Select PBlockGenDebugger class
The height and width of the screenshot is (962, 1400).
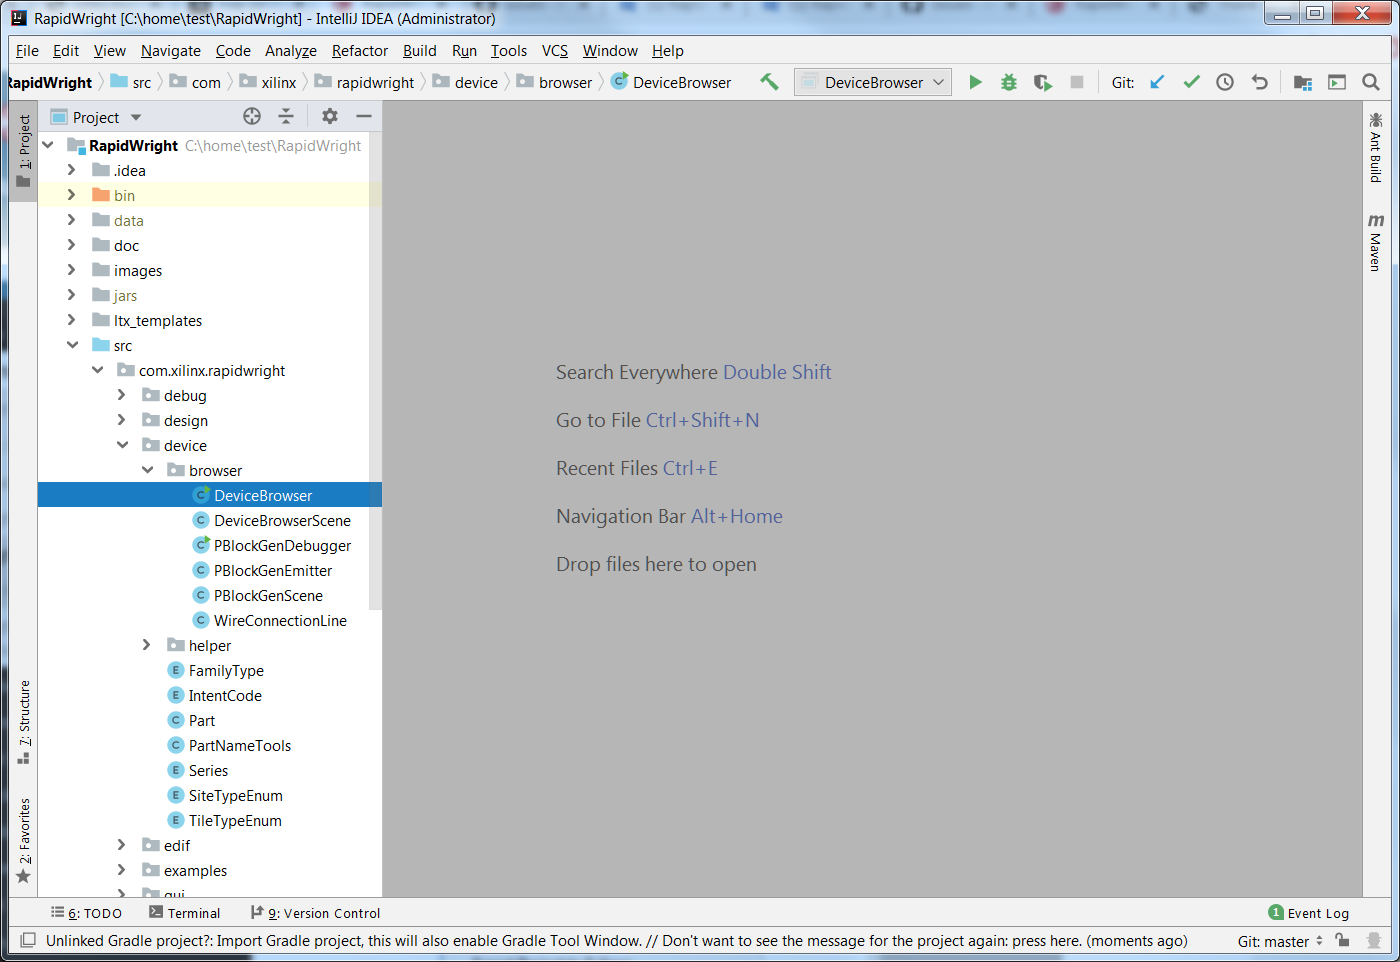pos(282,545)
